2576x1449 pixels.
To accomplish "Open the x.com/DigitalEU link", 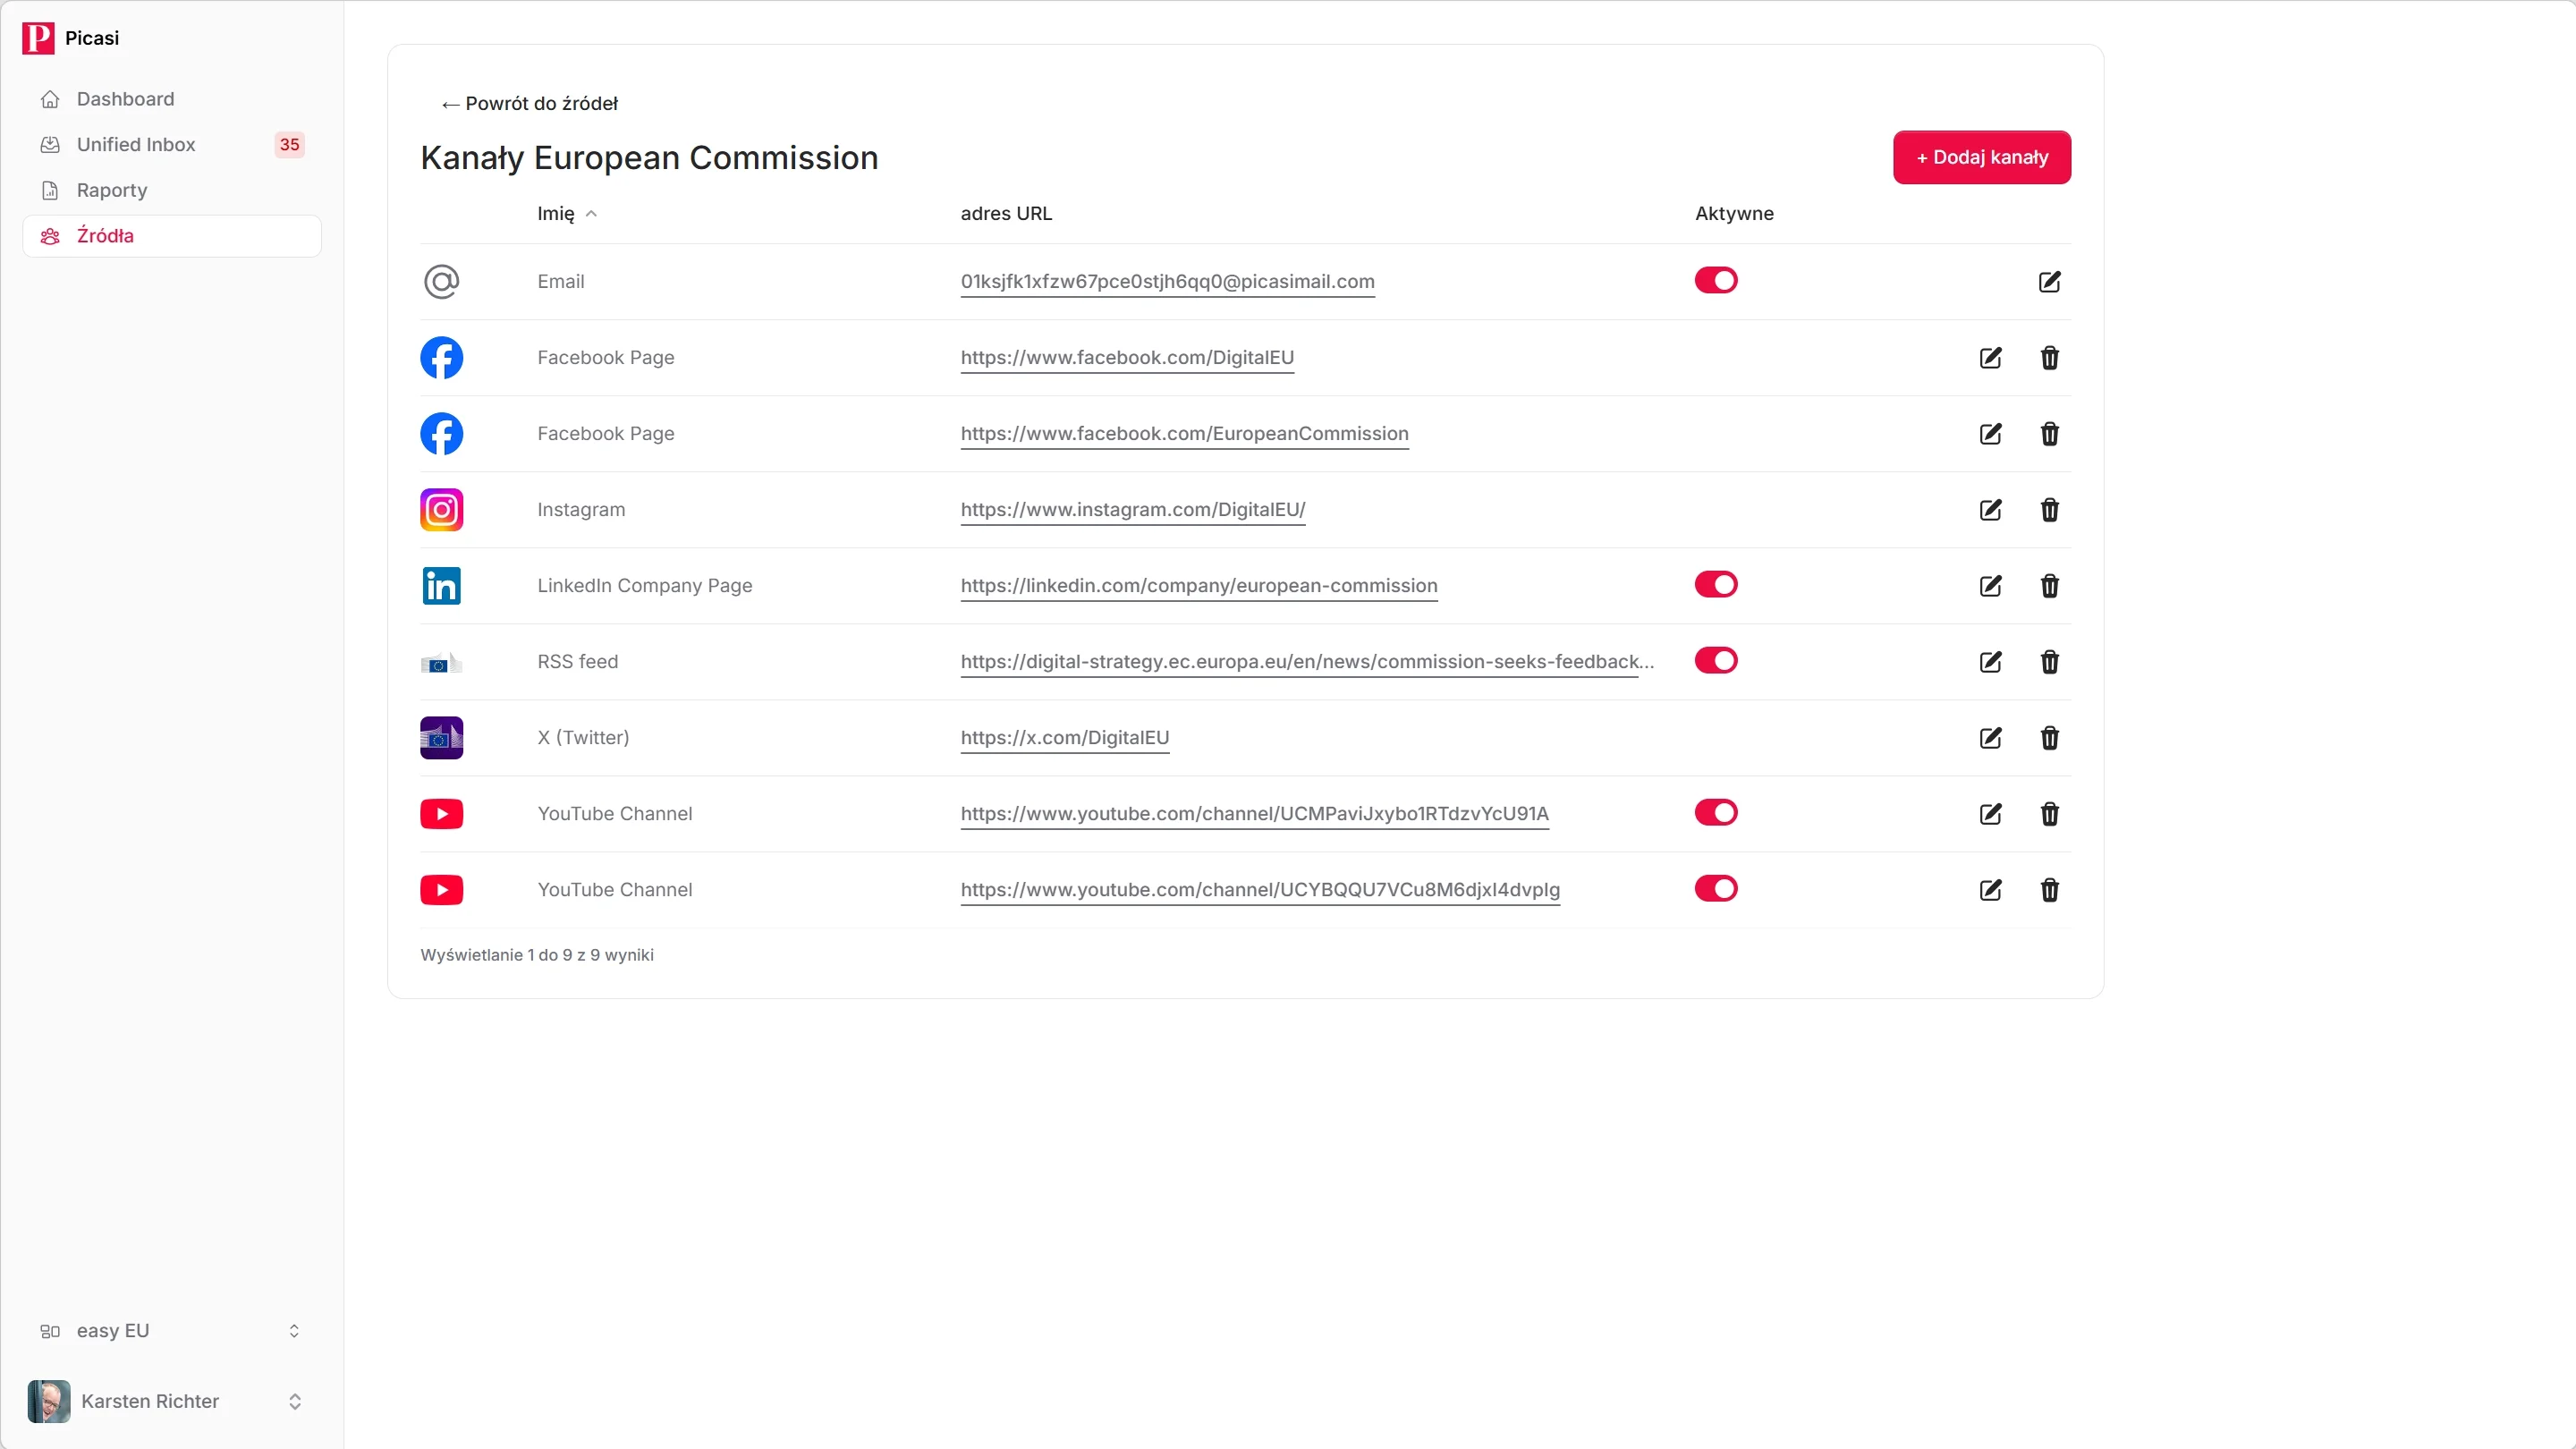I will (1064, 738).
